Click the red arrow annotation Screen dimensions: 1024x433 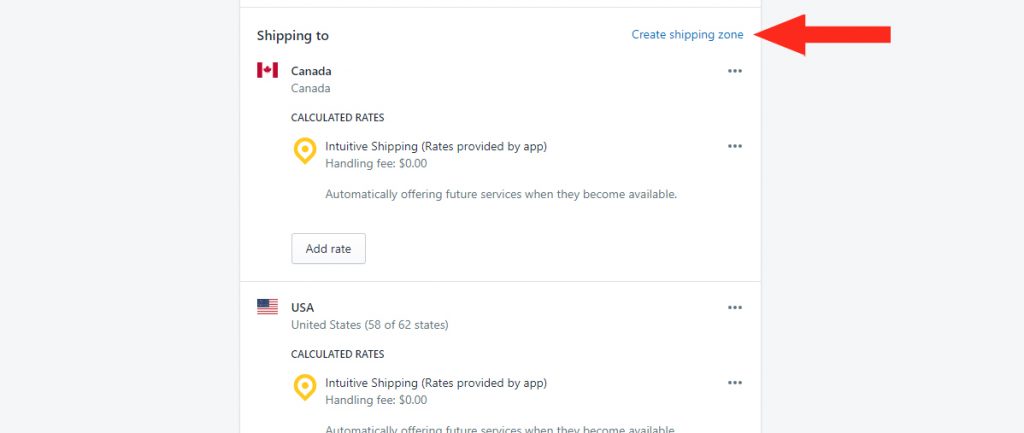[822, 35]
